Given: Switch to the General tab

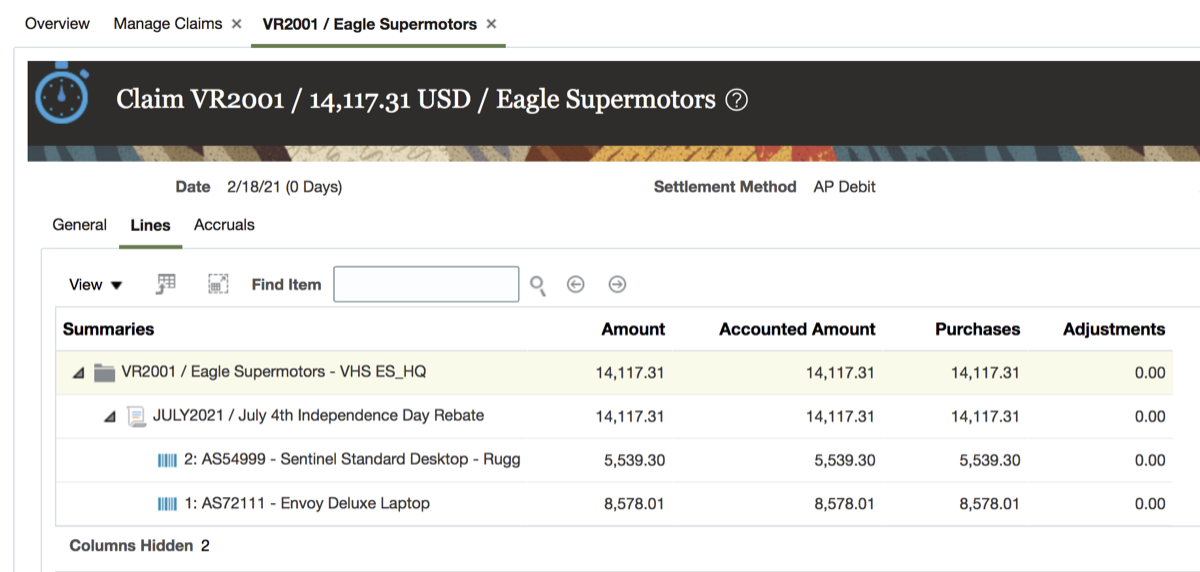Looking at the screenshot, I should coord(79,225).
